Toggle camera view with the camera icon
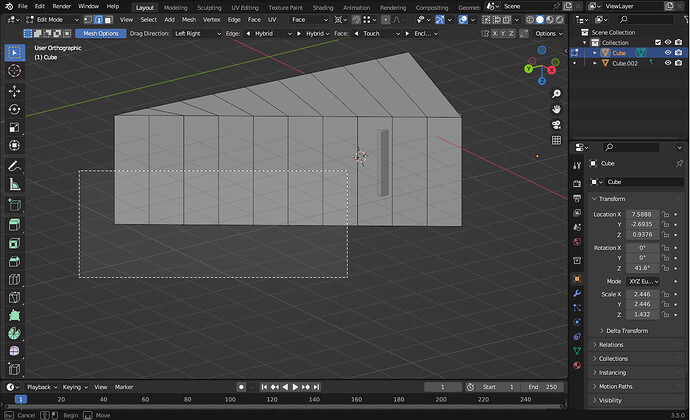 tap(557, 125)
